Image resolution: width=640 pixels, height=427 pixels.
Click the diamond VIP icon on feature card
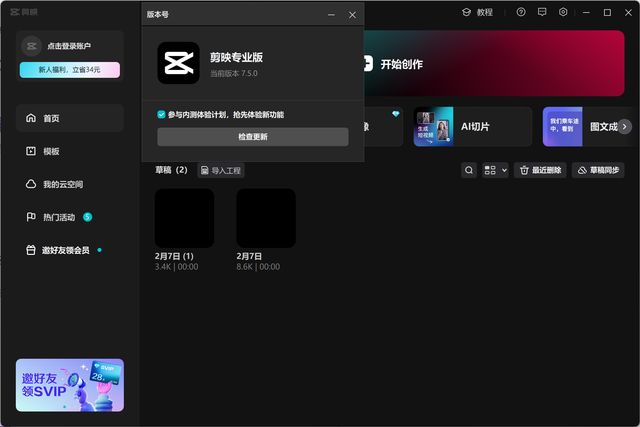(x=396, y=114)
